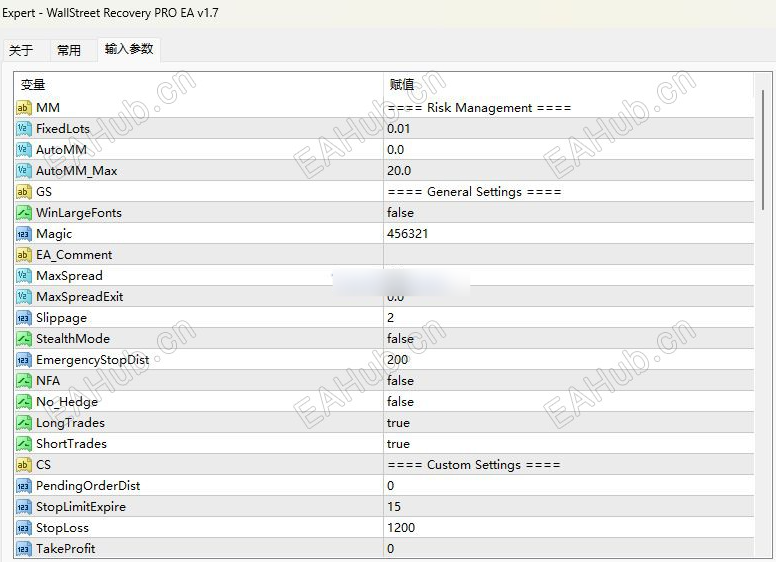The height and width of the screenshot is (565, 781).
Task: Click the icon beside MaxSpread
Action: pos(23,276)
